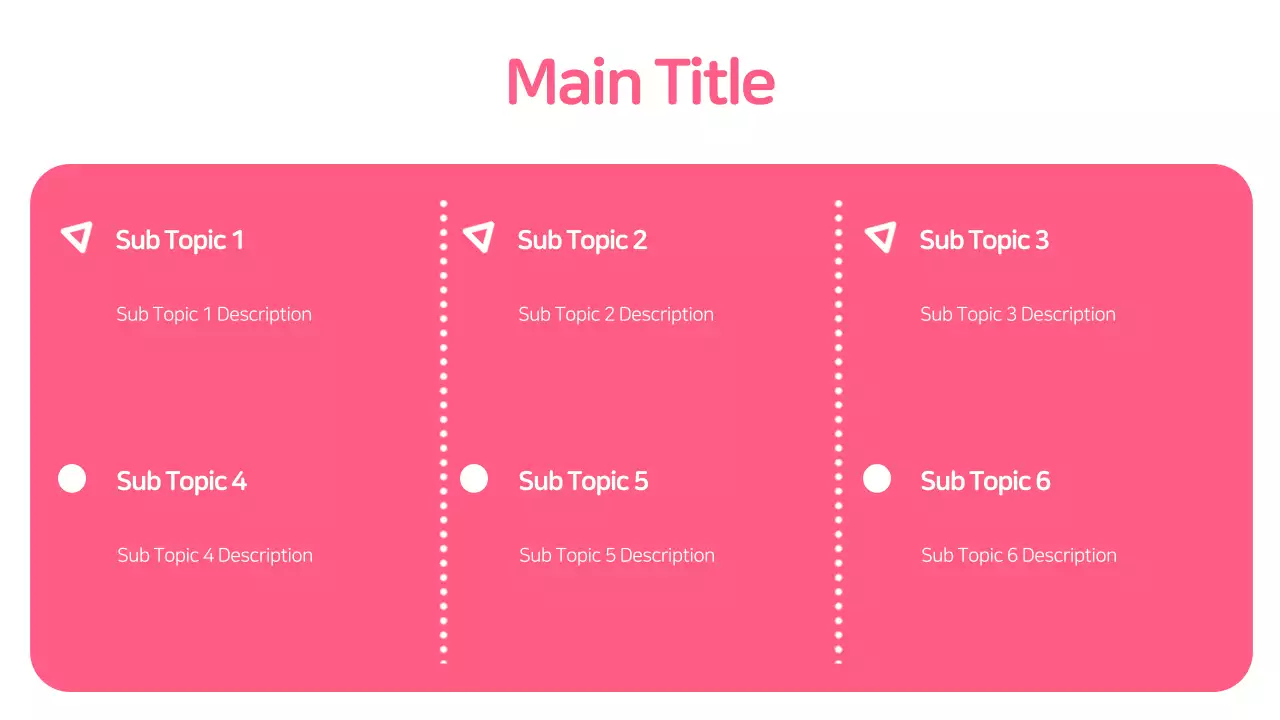
Task: Select the white circle beside Sub Topic 6
Action: 877,479
